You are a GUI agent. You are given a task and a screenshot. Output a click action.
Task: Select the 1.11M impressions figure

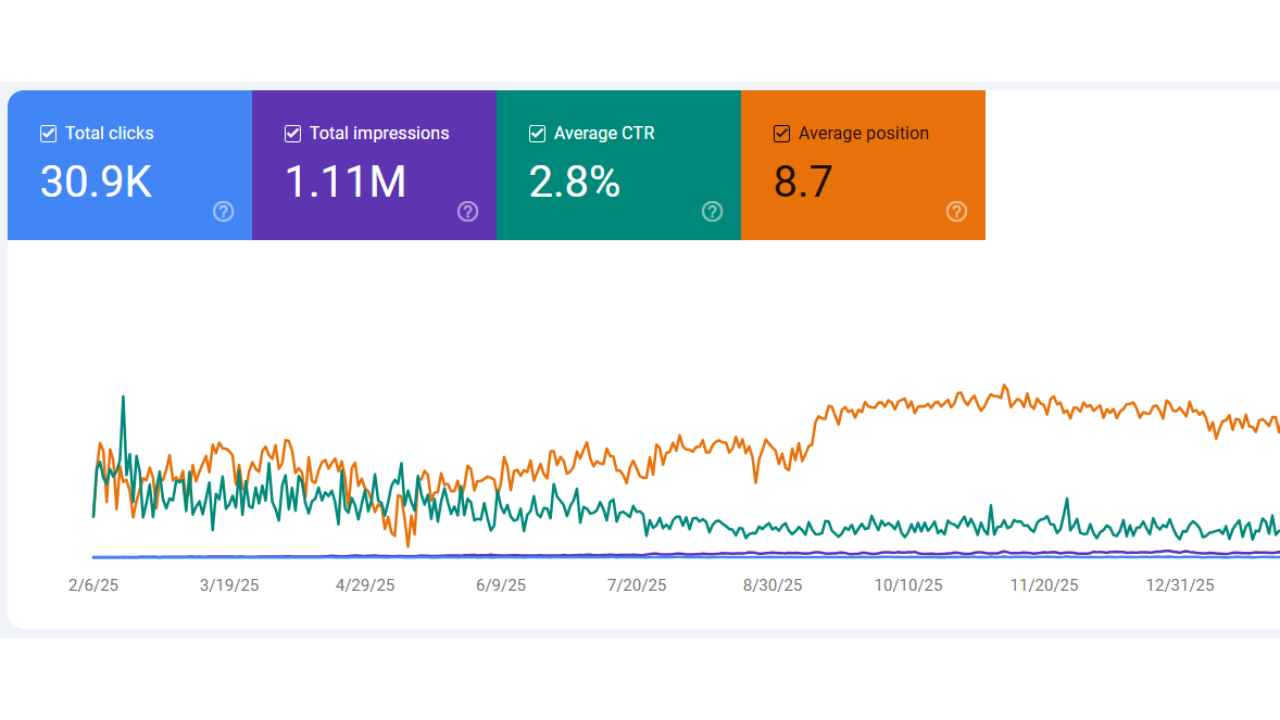(x=345, y=182)
